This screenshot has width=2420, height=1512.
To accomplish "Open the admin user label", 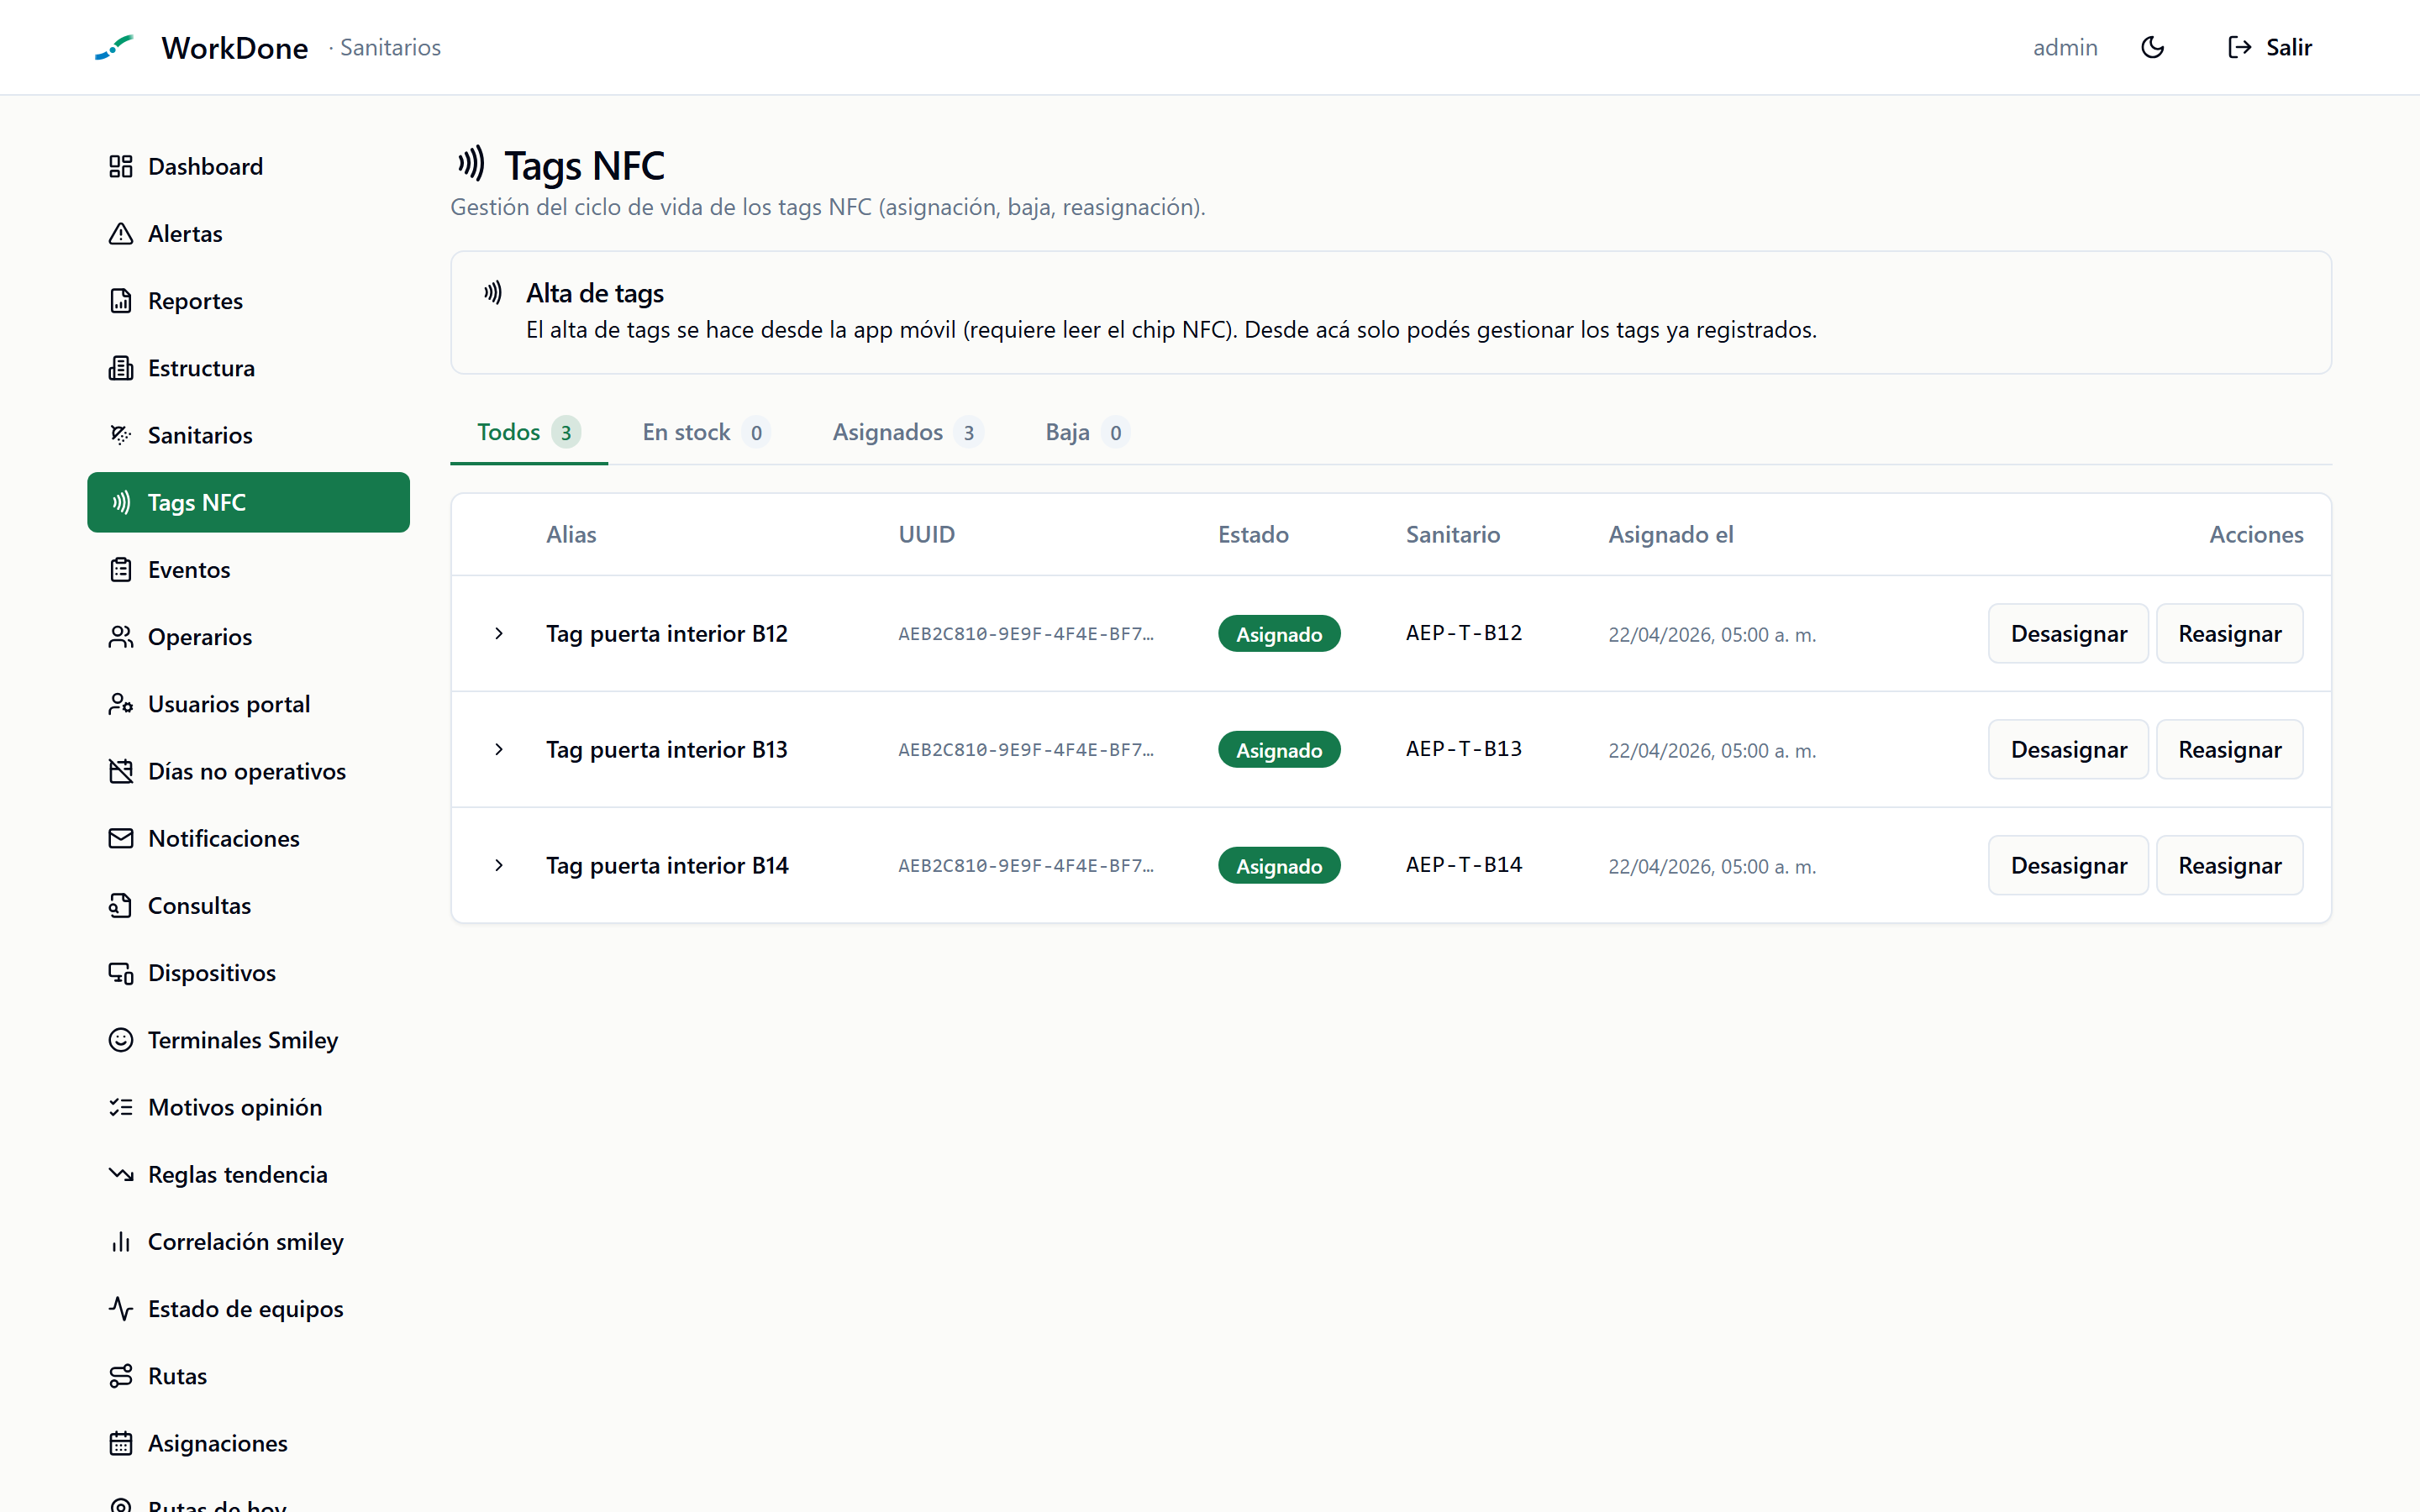I will coord(2064,47).
